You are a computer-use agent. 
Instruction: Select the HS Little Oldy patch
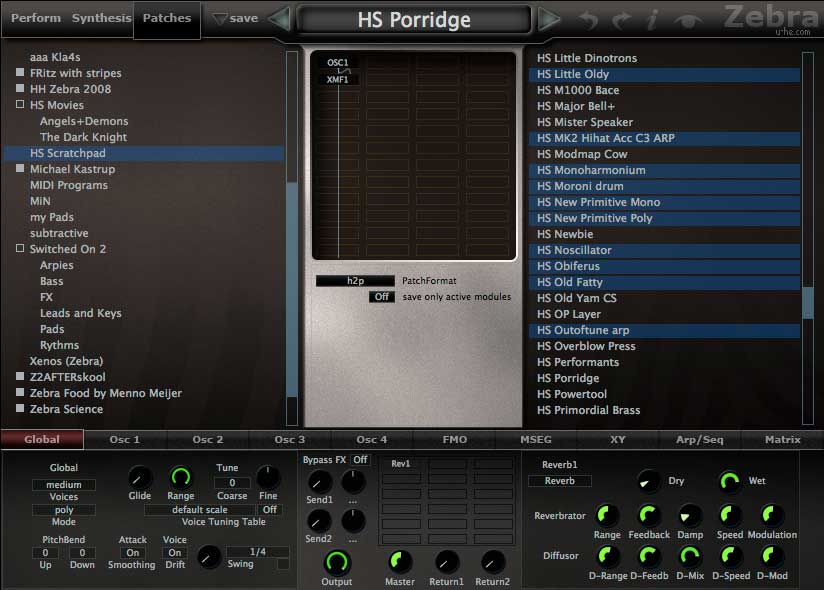click(x=665, y=74)
